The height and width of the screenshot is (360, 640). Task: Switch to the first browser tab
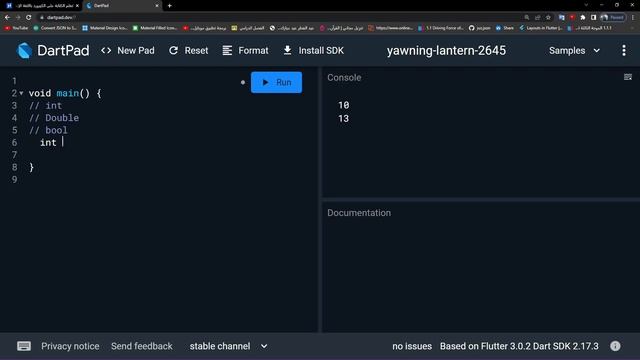click(x=43, y=6)
